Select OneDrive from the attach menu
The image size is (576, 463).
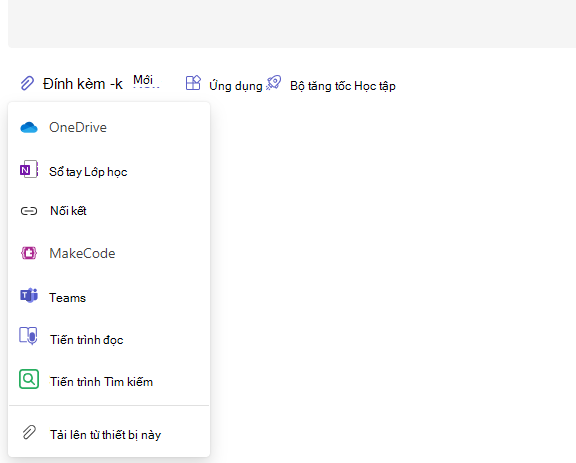109,128
